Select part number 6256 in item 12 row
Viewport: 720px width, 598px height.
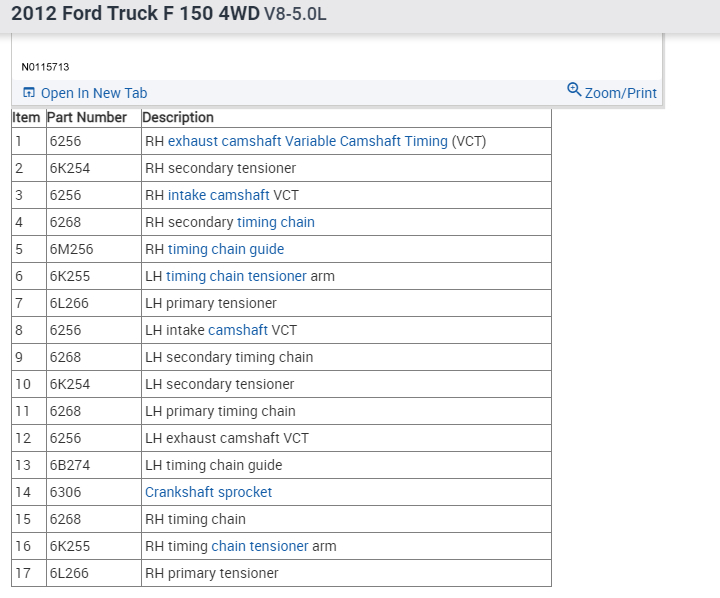click(x=65, y=438)
